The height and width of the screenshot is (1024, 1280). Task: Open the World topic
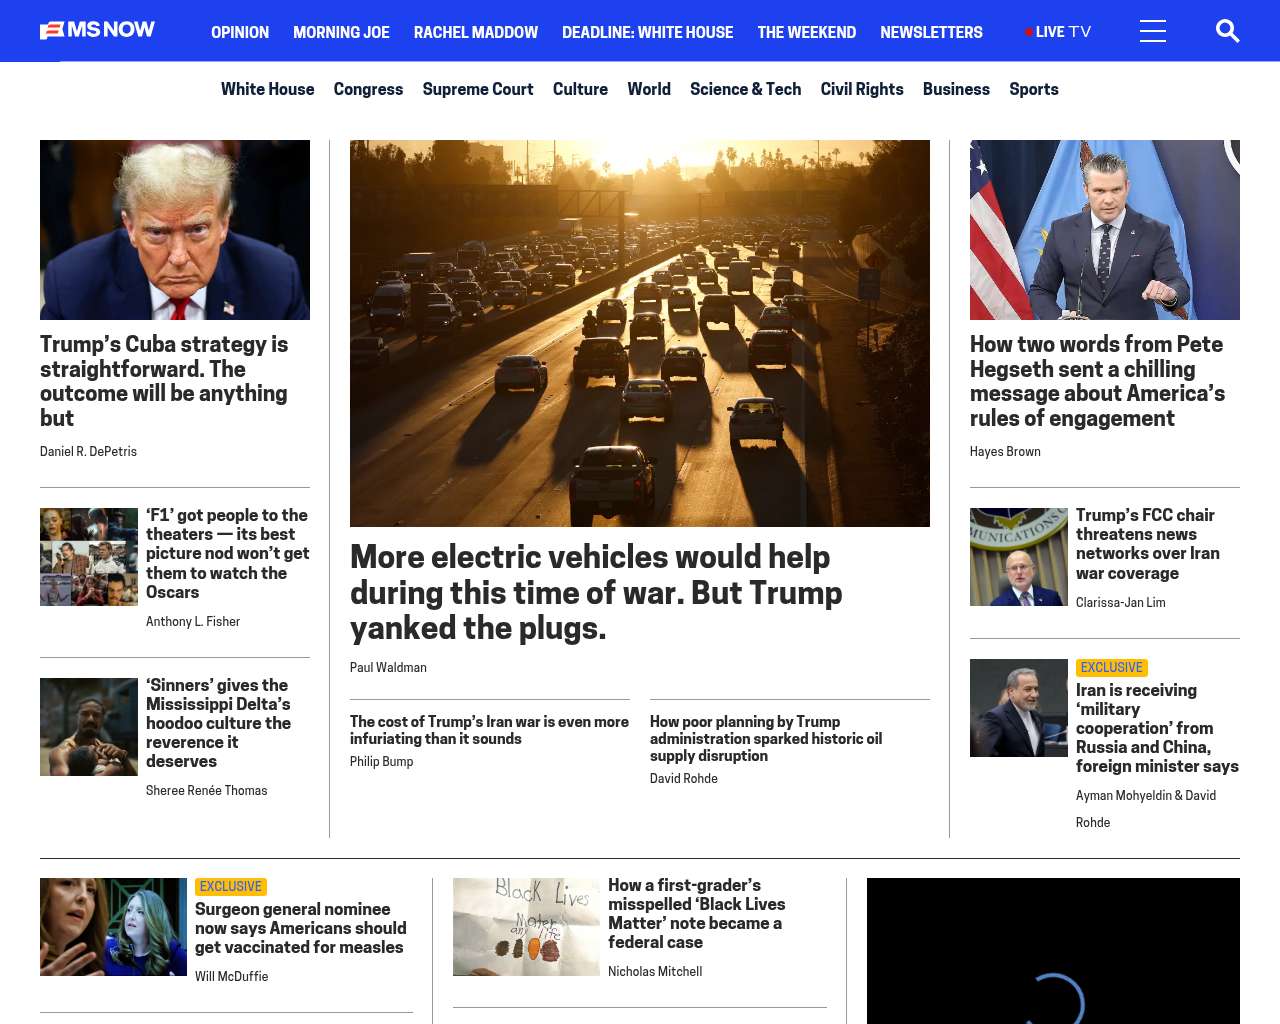[x=649, y=89]
